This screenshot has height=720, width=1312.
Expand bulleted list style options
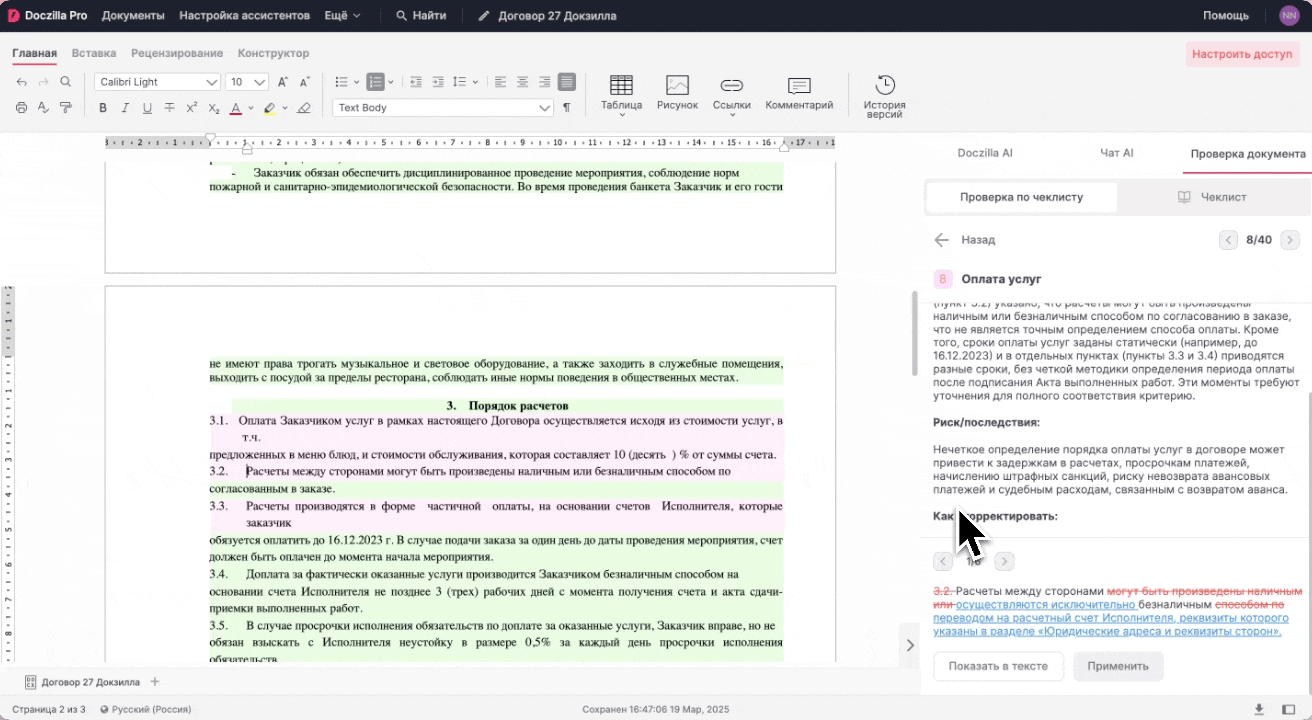pos(356,82)
